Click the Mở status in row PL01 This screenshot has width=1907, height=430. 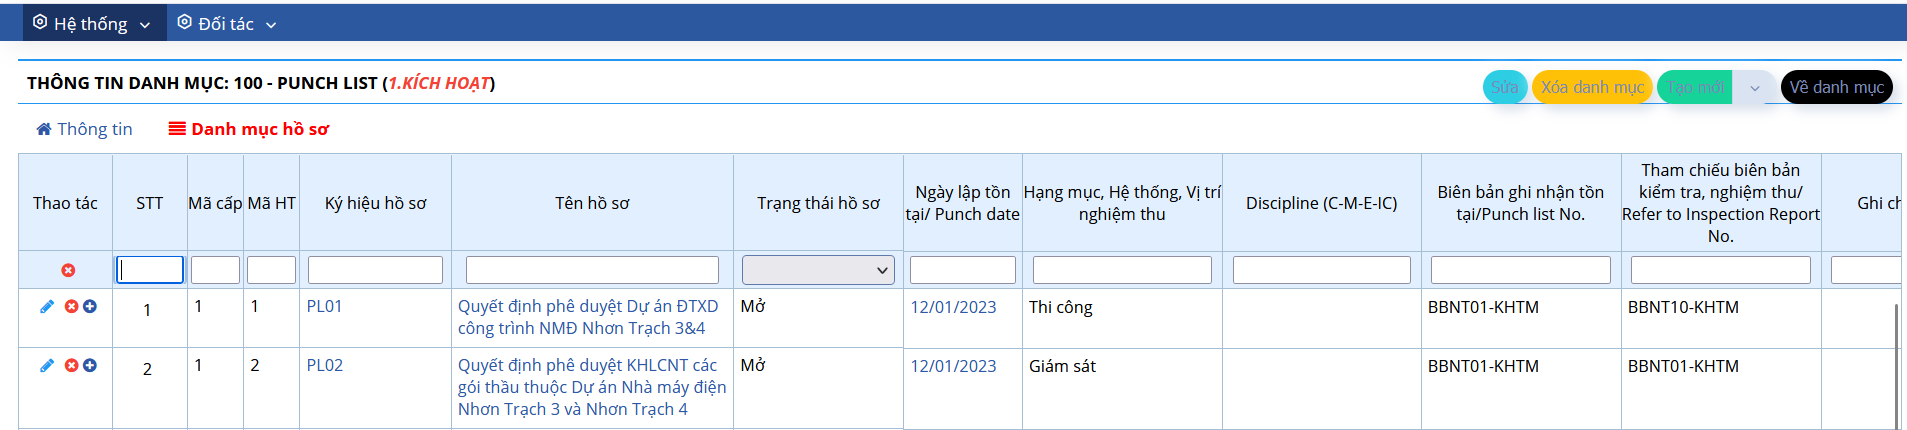coord(753,306)
